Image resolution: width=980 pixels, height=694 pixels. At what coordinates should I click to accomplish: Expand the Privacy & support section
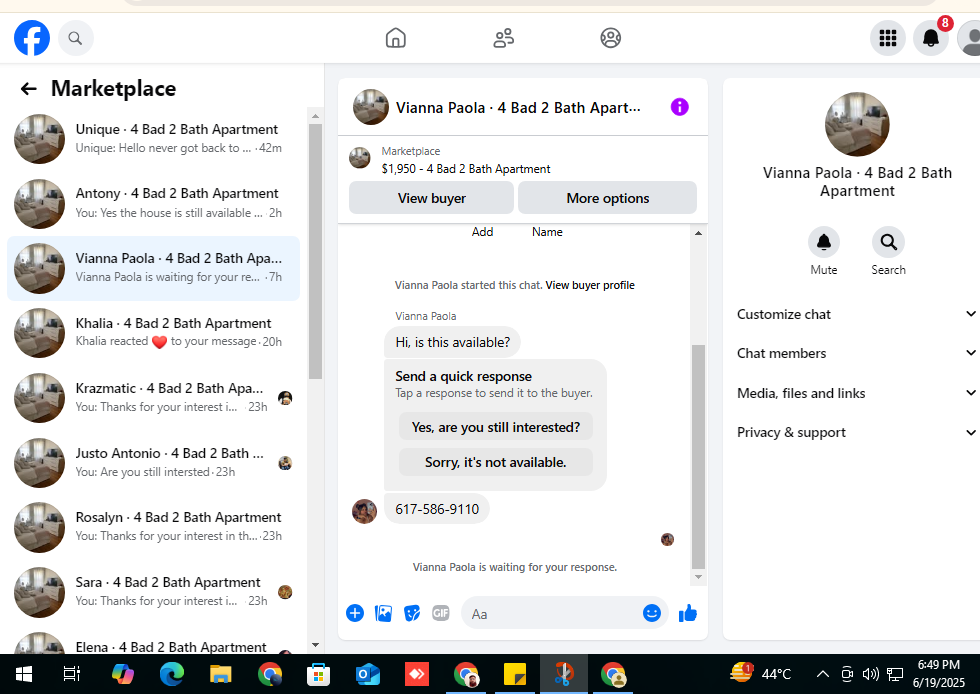tap(856, 432)
